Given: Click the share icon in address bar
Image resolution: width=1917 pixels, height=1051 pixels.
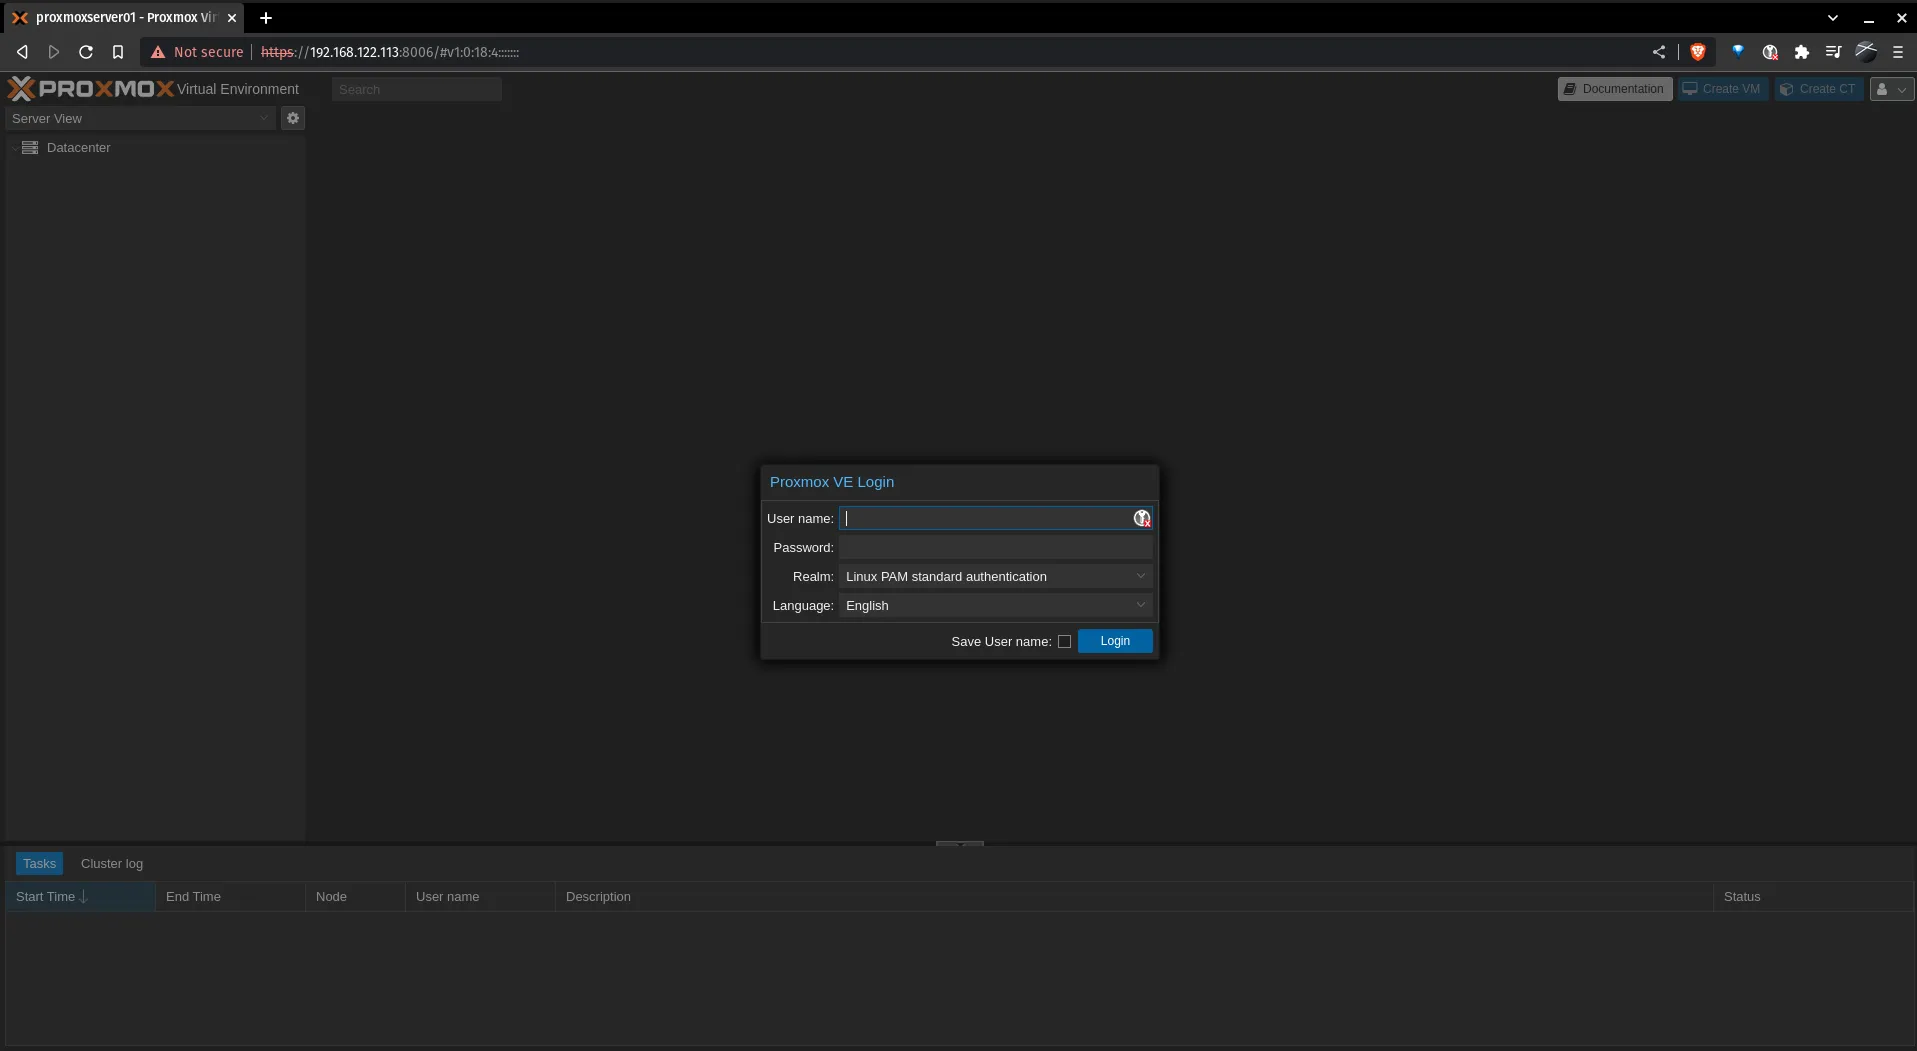Looking at the screenshot, I should pos(1659,52).
